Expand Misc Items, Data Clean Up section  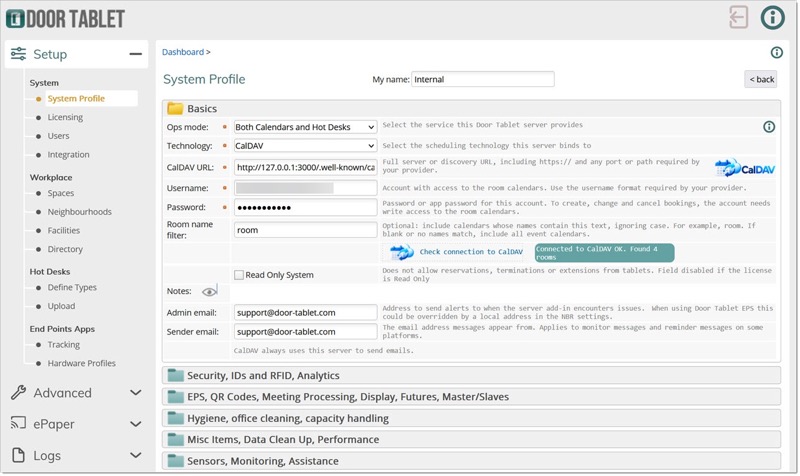pyautogui.click(x=471, y=439)
